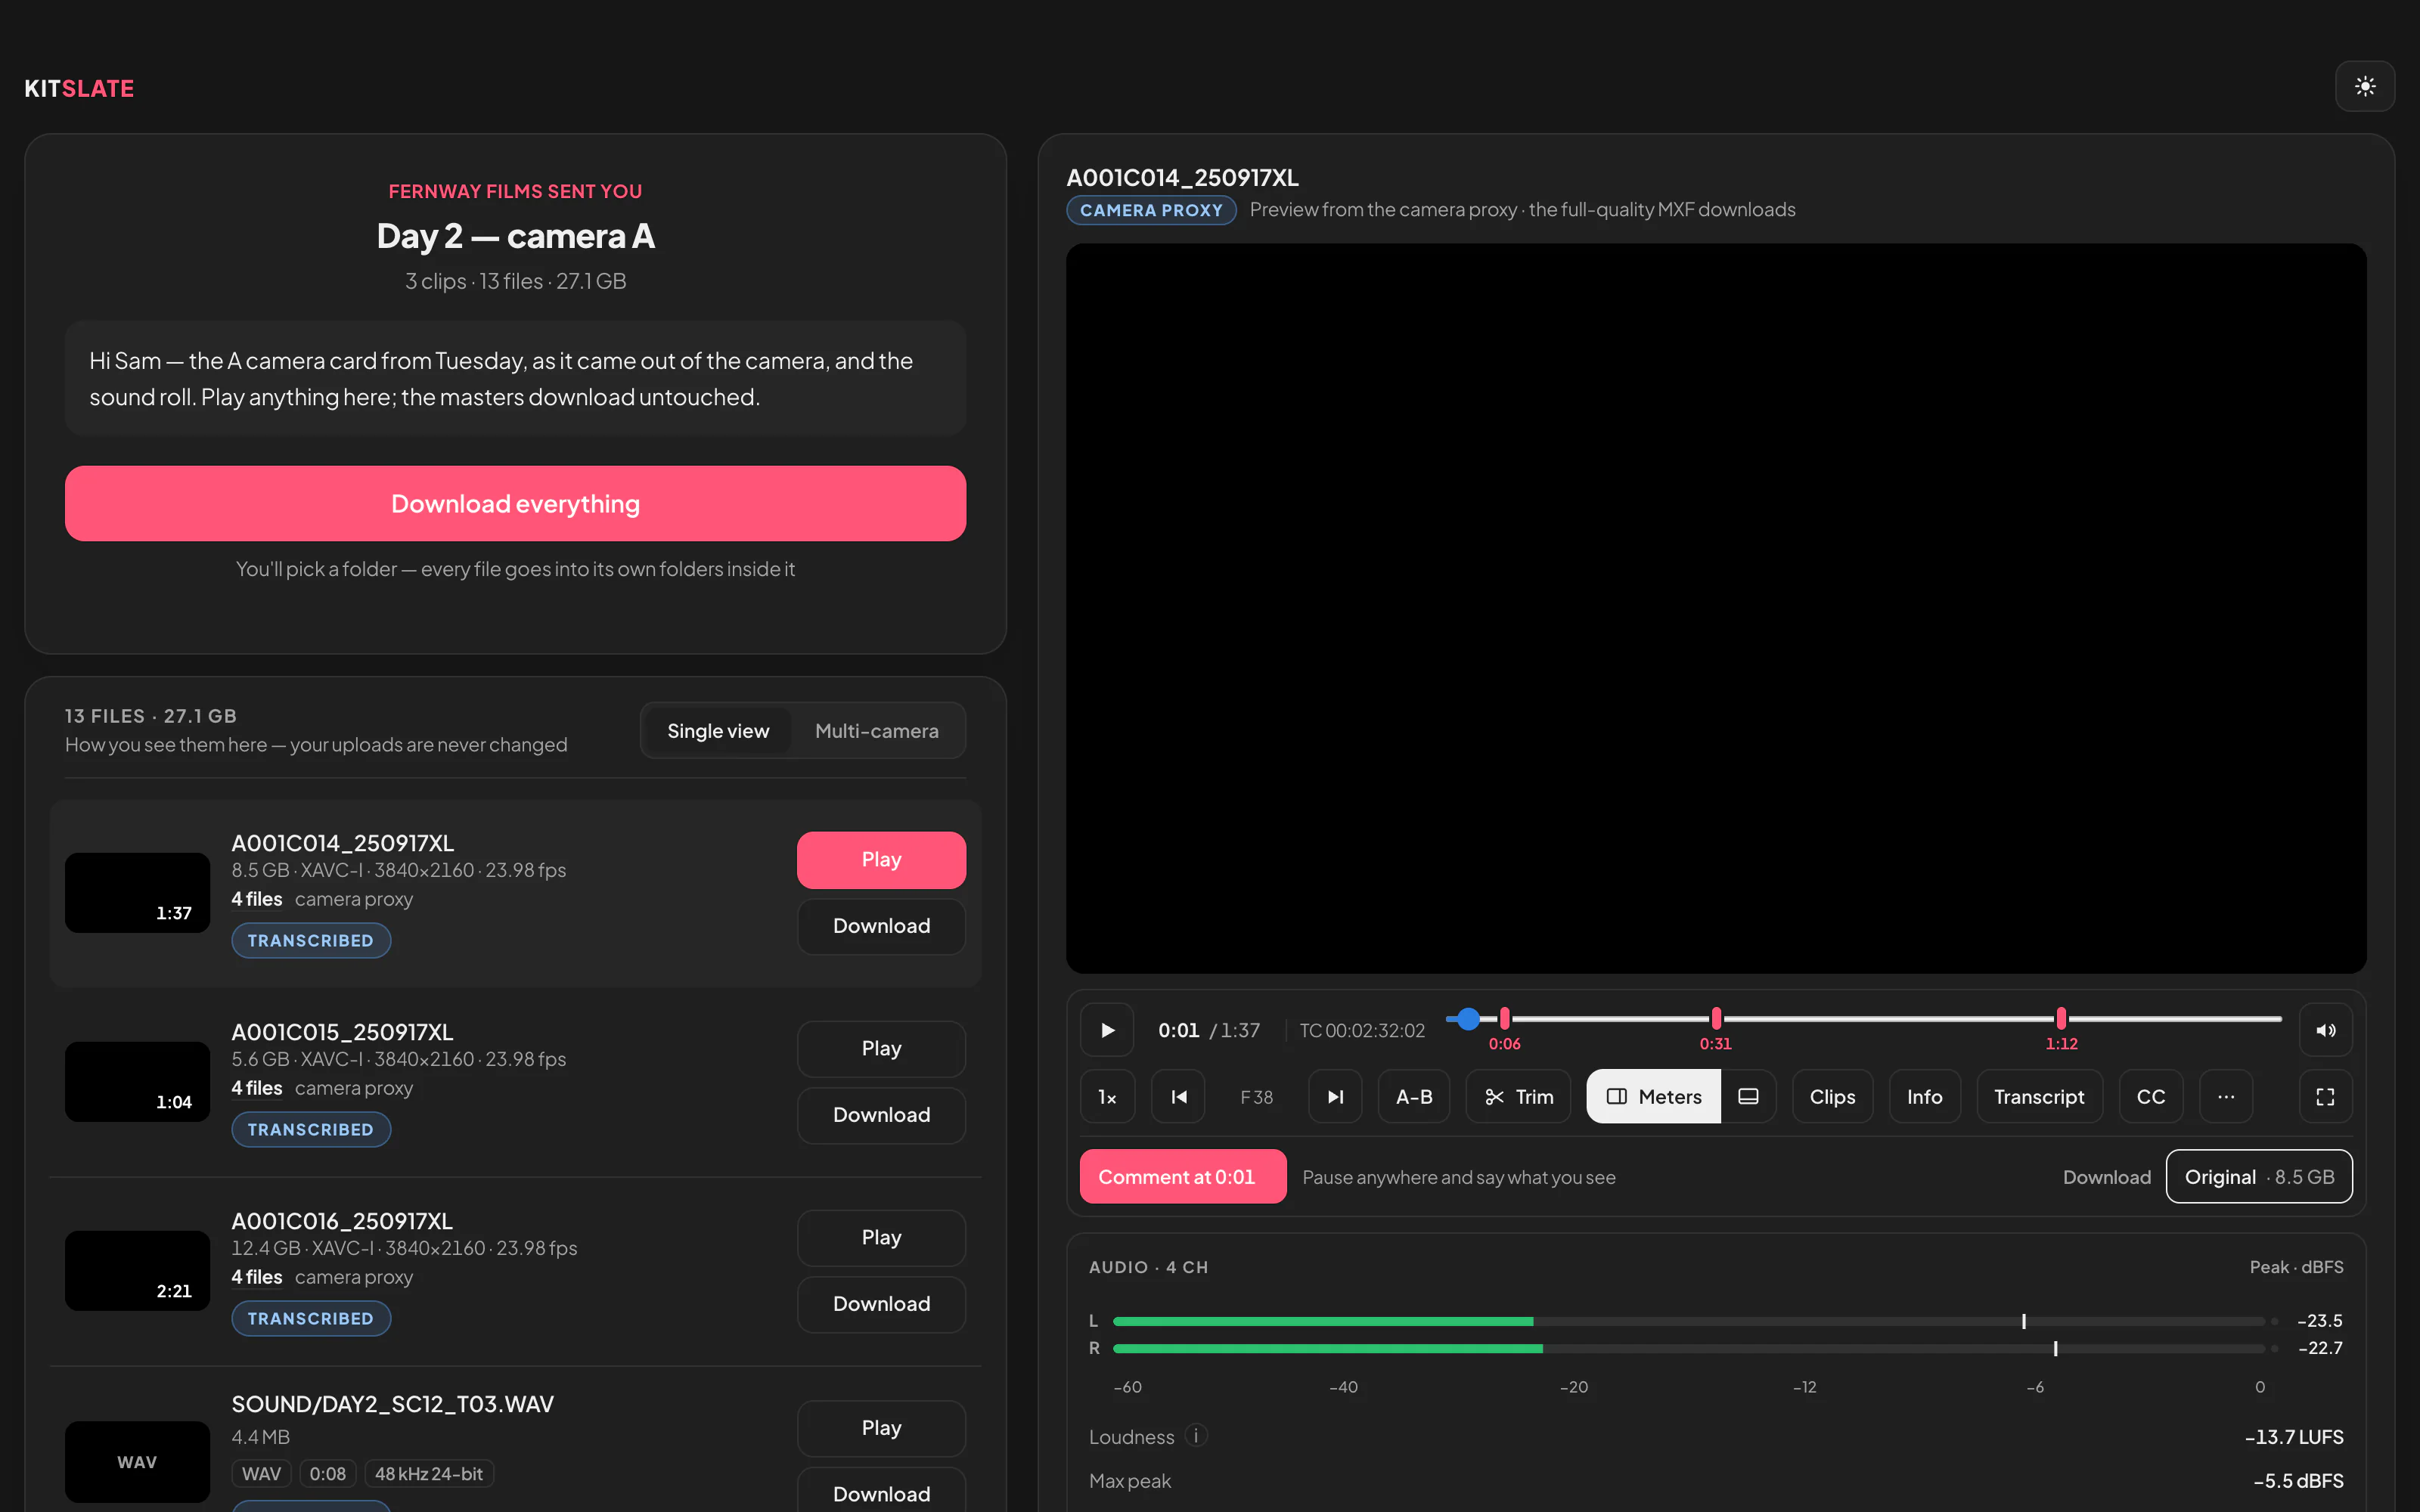Play SOUND/DAY2_SC12_T03.WAV
The height and width of the screenshot is (1512, 2420).
pos(881,1428)
